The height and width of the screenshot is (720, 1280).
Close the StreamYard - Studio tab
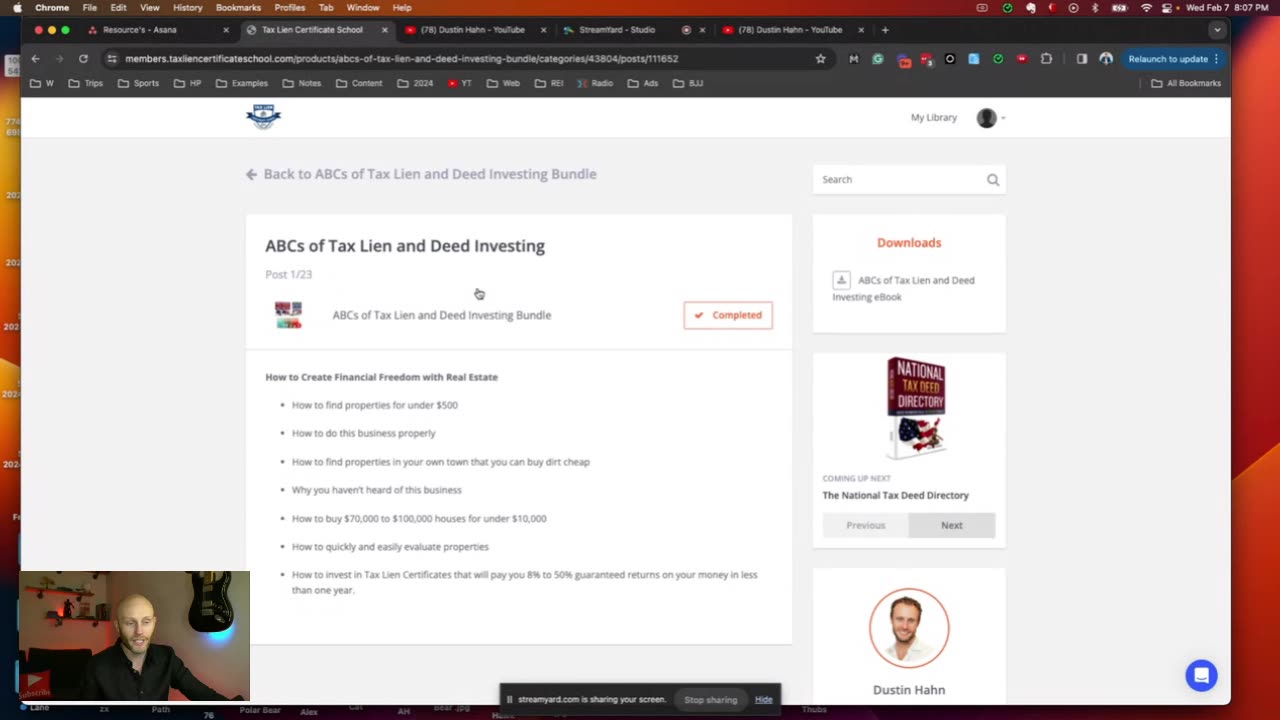click(702, 30)
